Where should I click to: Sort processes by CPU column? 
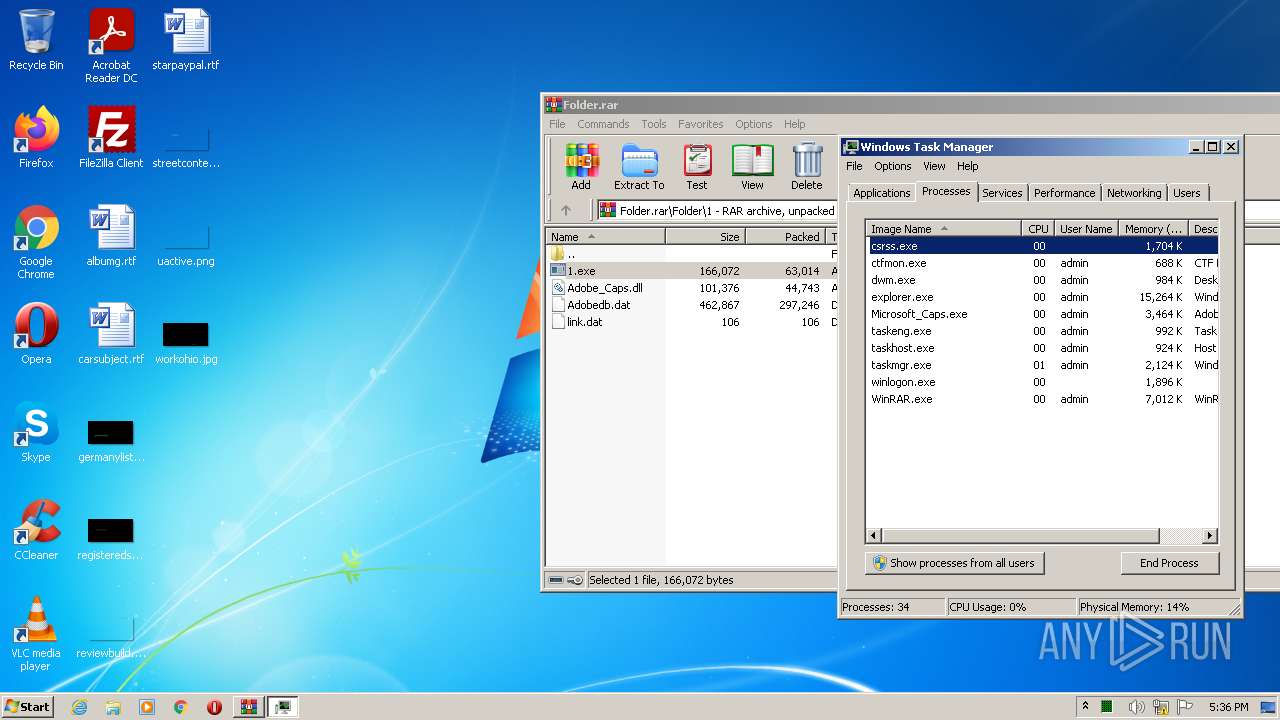pos(1038,229)
